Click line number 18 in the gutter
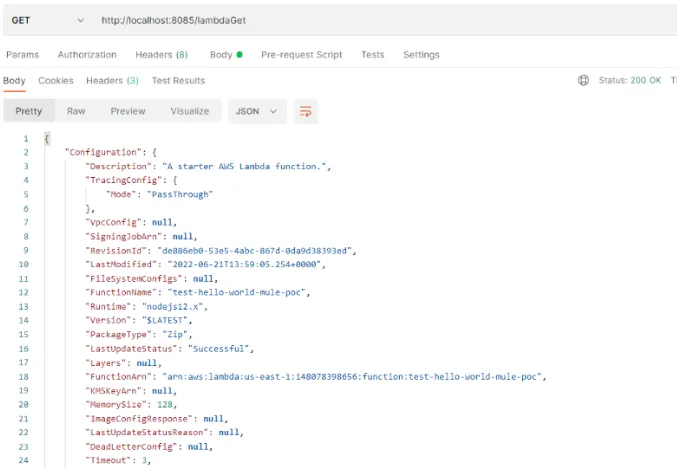The height and width of the screenshot is (469, 677). (23, 377)
